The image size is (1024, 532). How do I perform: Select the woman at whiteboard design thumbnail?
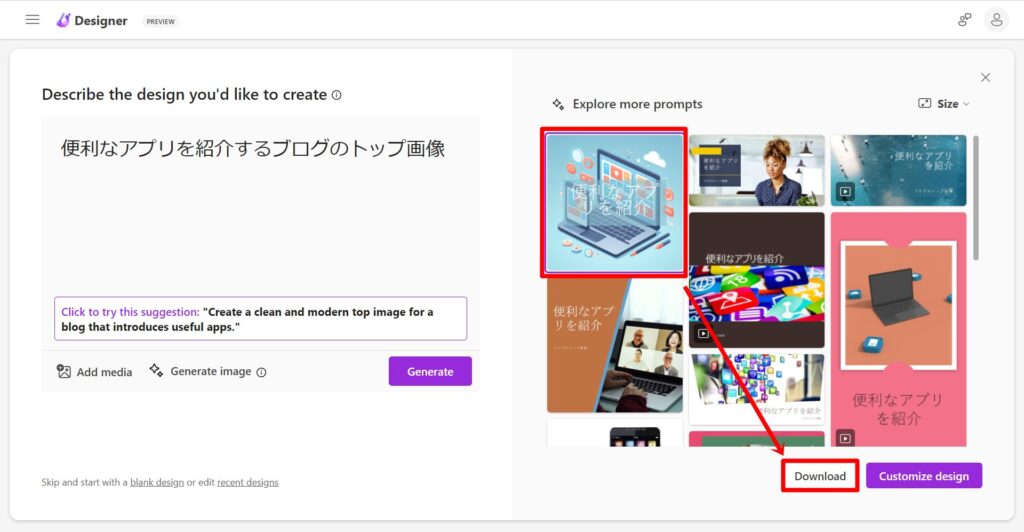756,170
